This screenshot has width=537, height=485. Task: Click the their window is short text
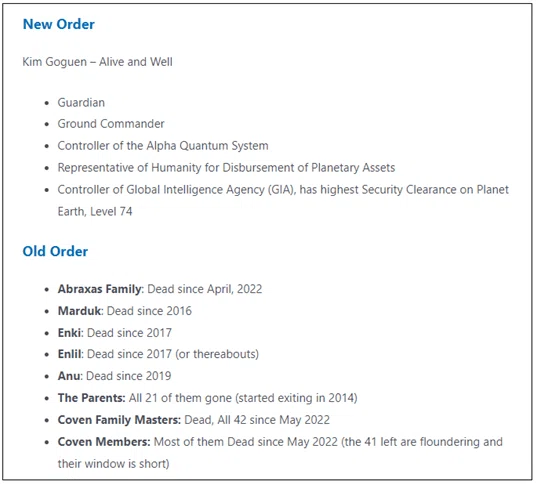pyautogui.click(x=113, y=464)
